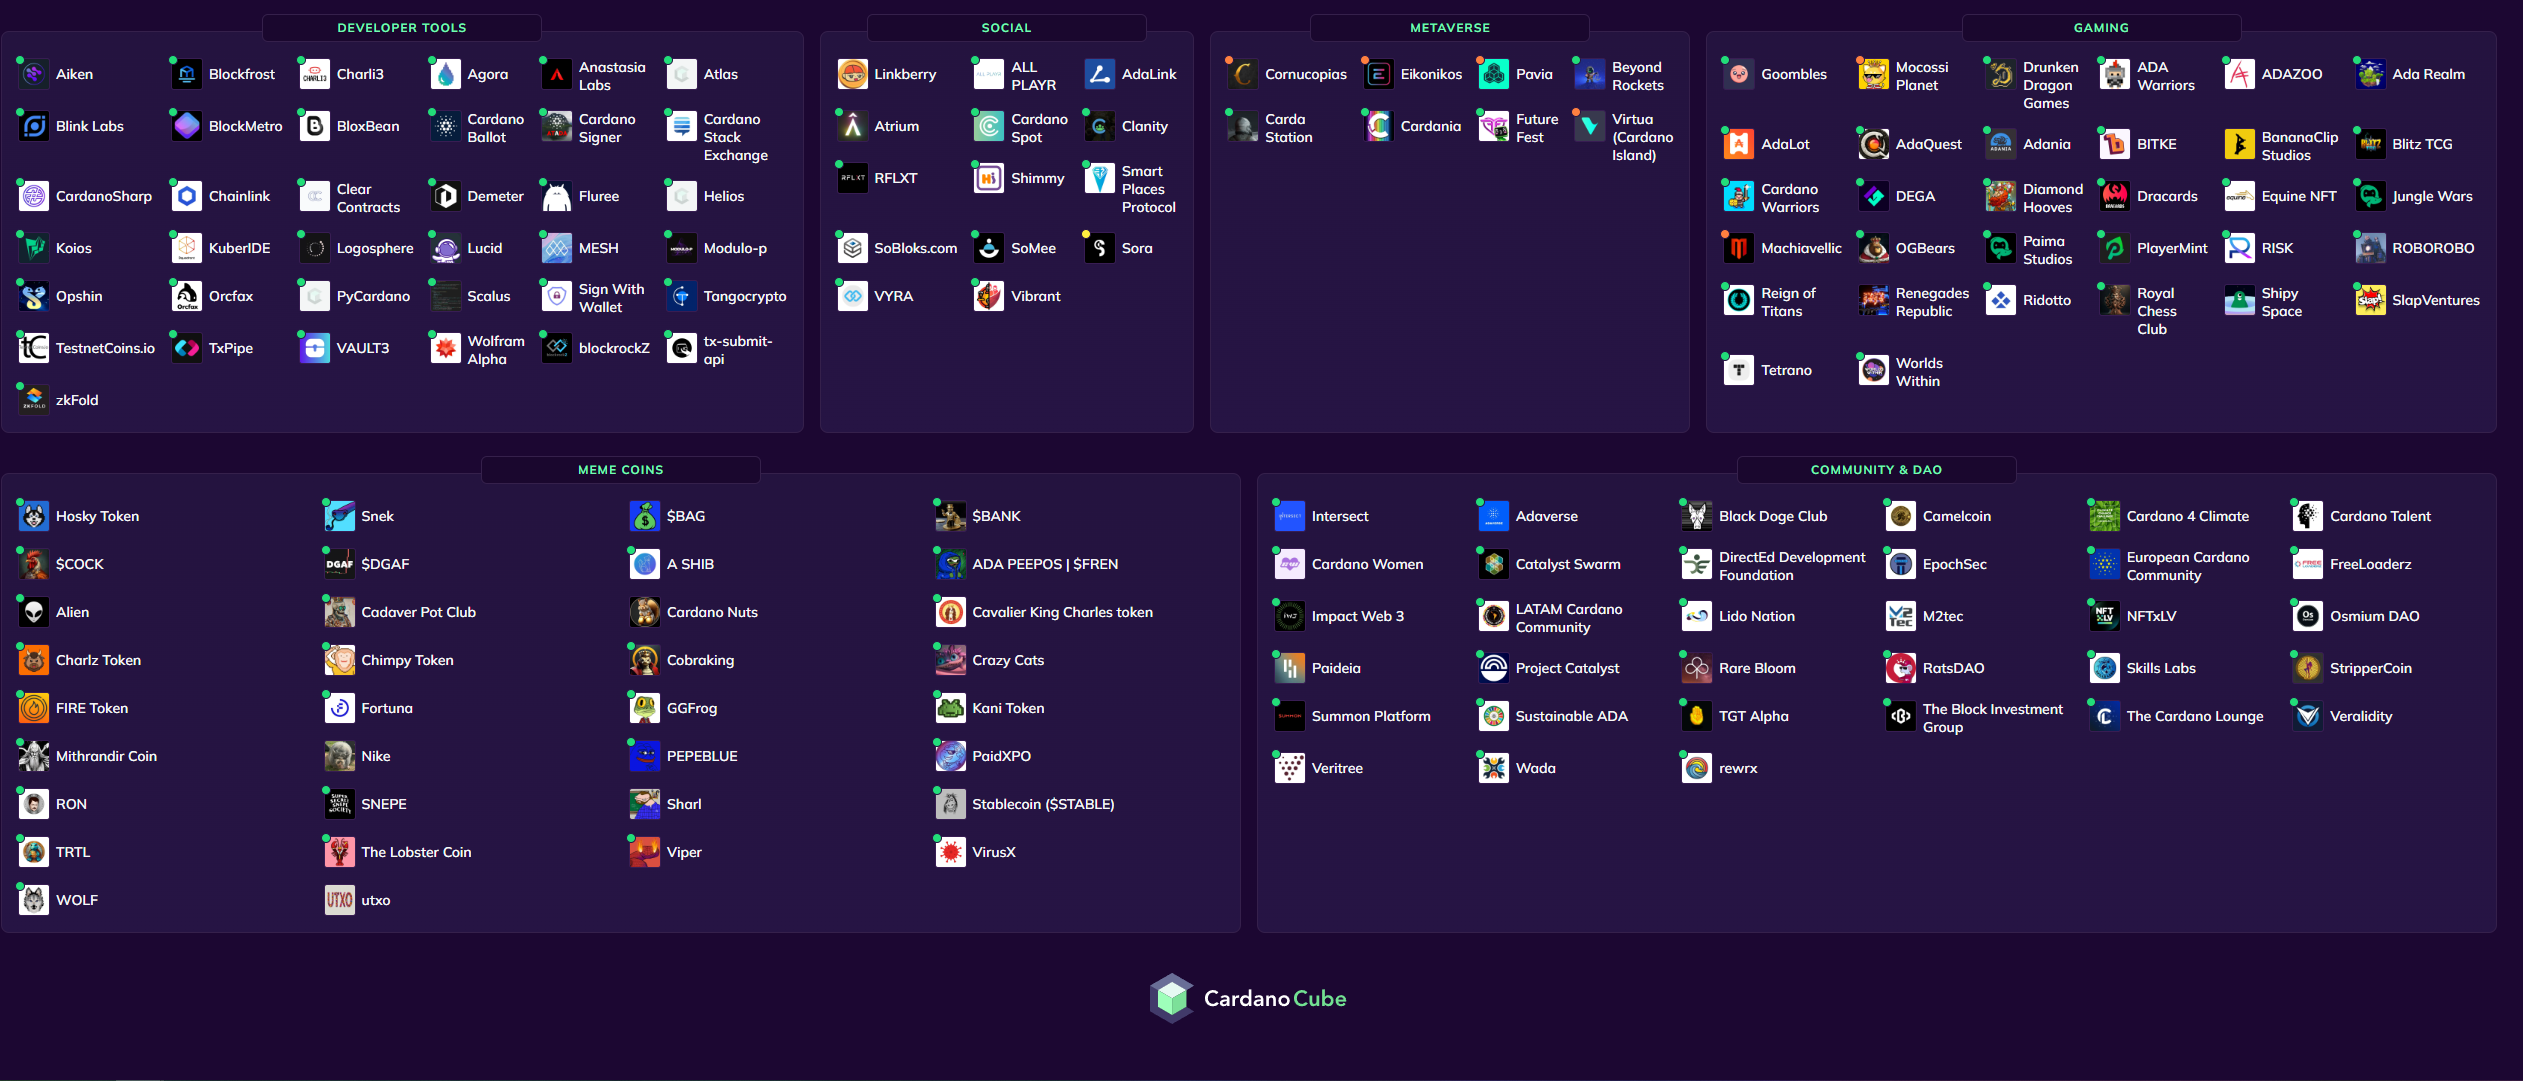The height and width of the screenshot is (1081, 2523).
Task: Select "LATAM Cardano Community" text
Action: (1568, 618)
